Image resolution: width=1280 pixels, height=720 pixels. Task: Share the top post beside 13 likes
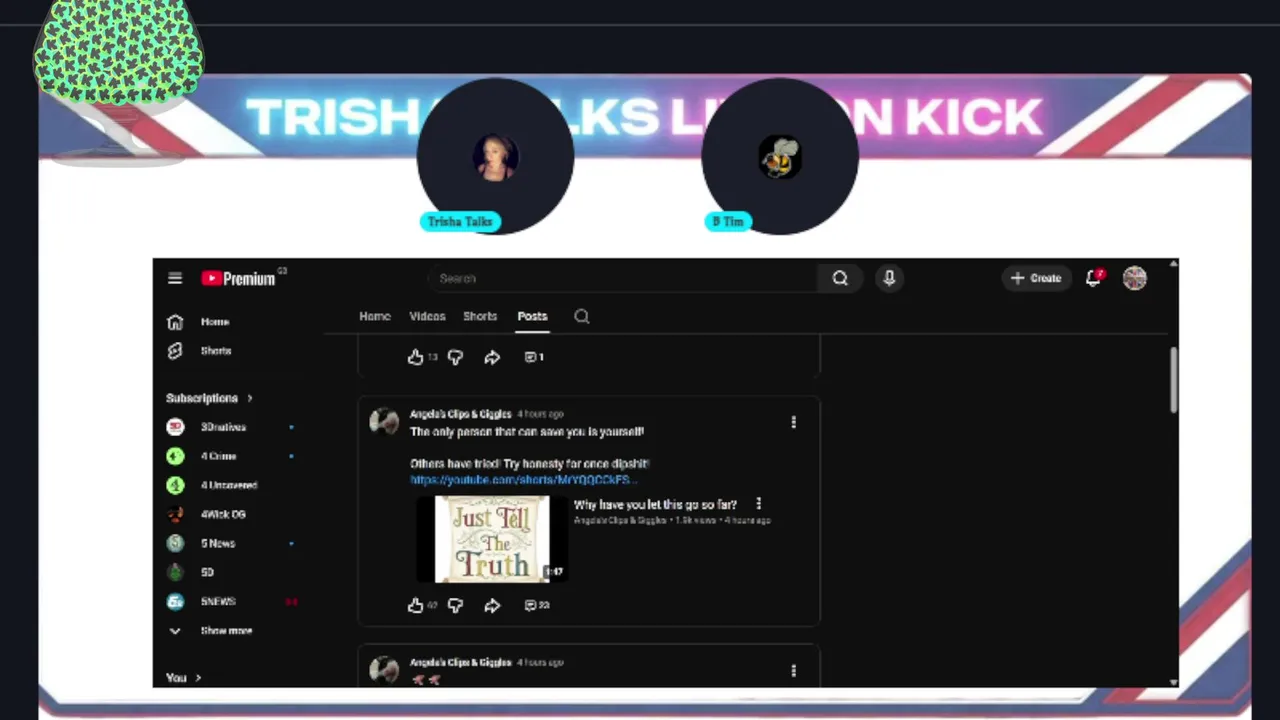(492, 357)
